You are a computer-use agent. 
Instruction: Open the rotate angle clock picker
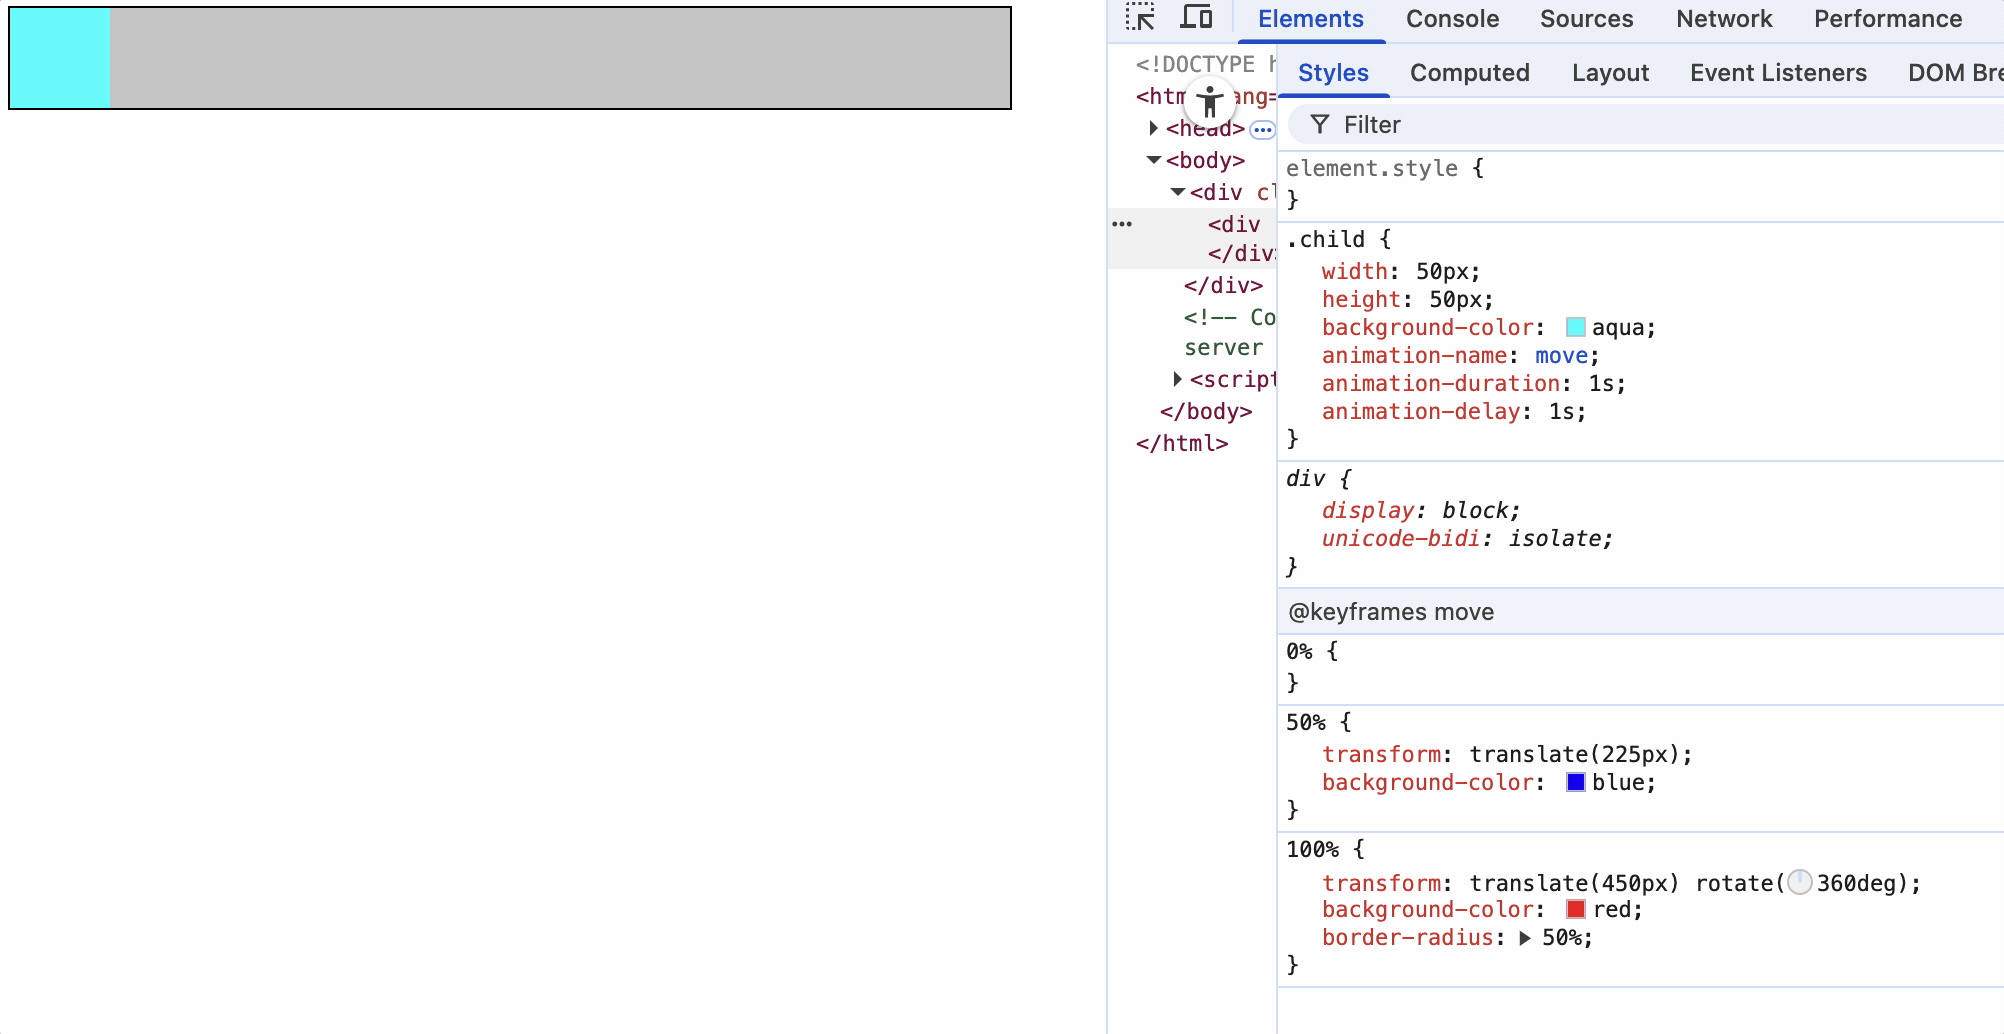point(1800,882)
